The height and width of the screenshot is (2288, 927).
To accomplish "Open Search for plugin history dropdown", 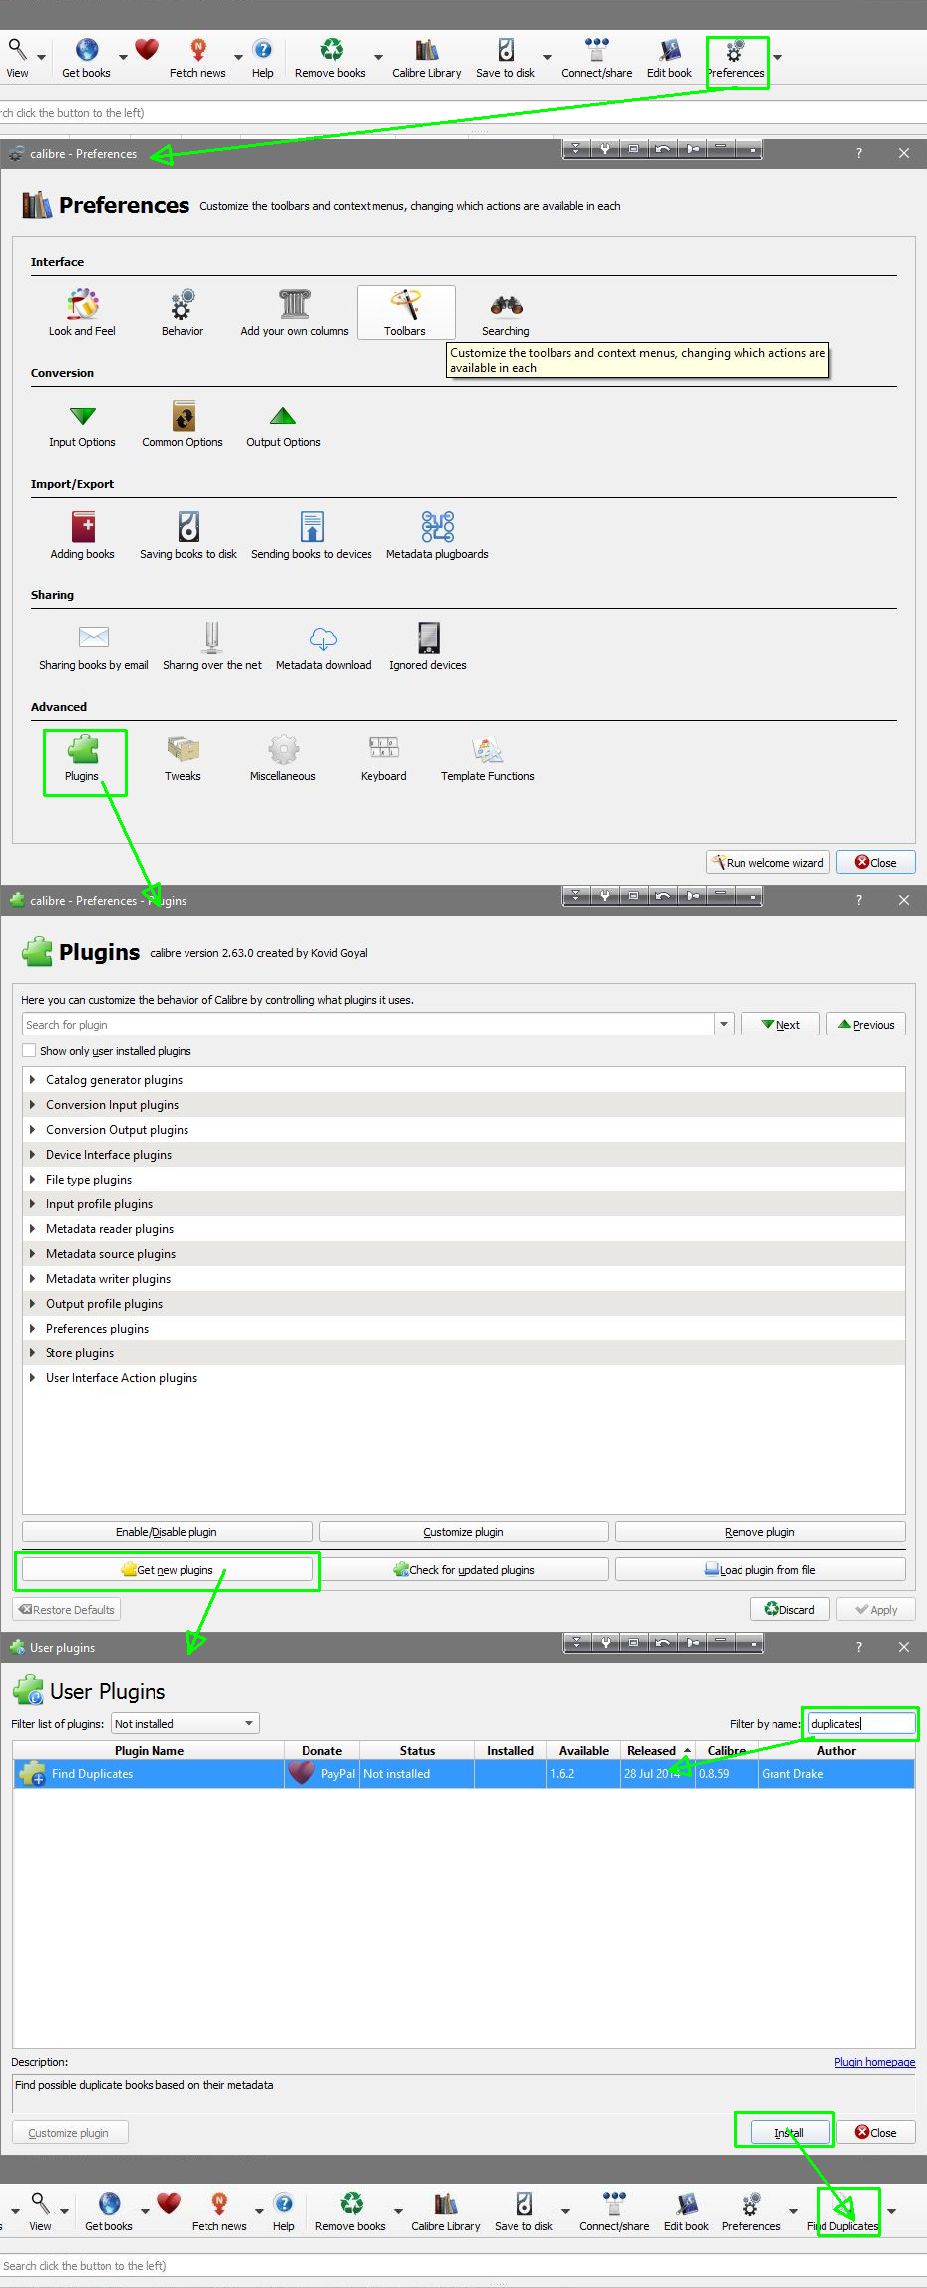I will 724,1024.
